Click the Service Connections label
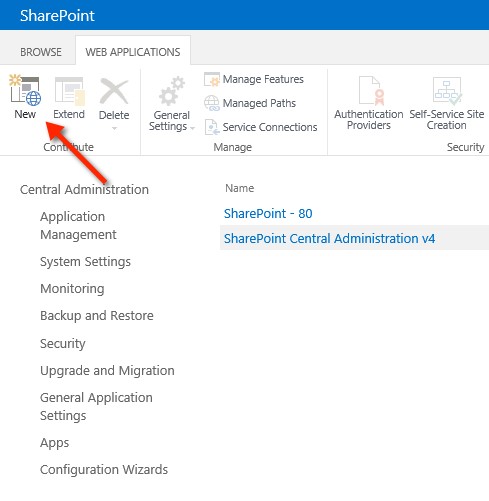Viewport: 489px width, 501px height. [x=270, y=127]
